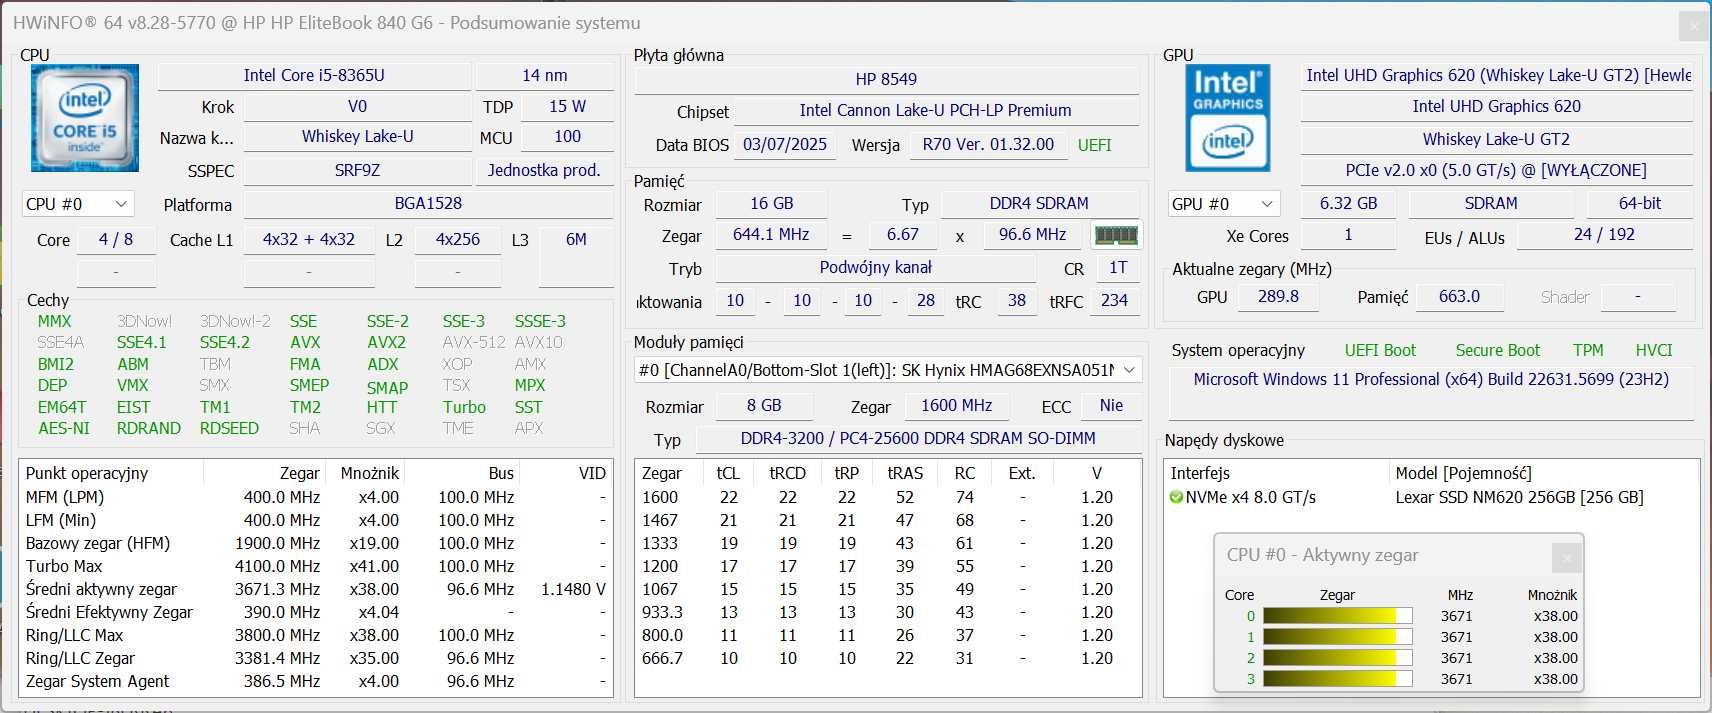
Task: Click the 1467 row in memory timings
Action: tap(888, 520)
